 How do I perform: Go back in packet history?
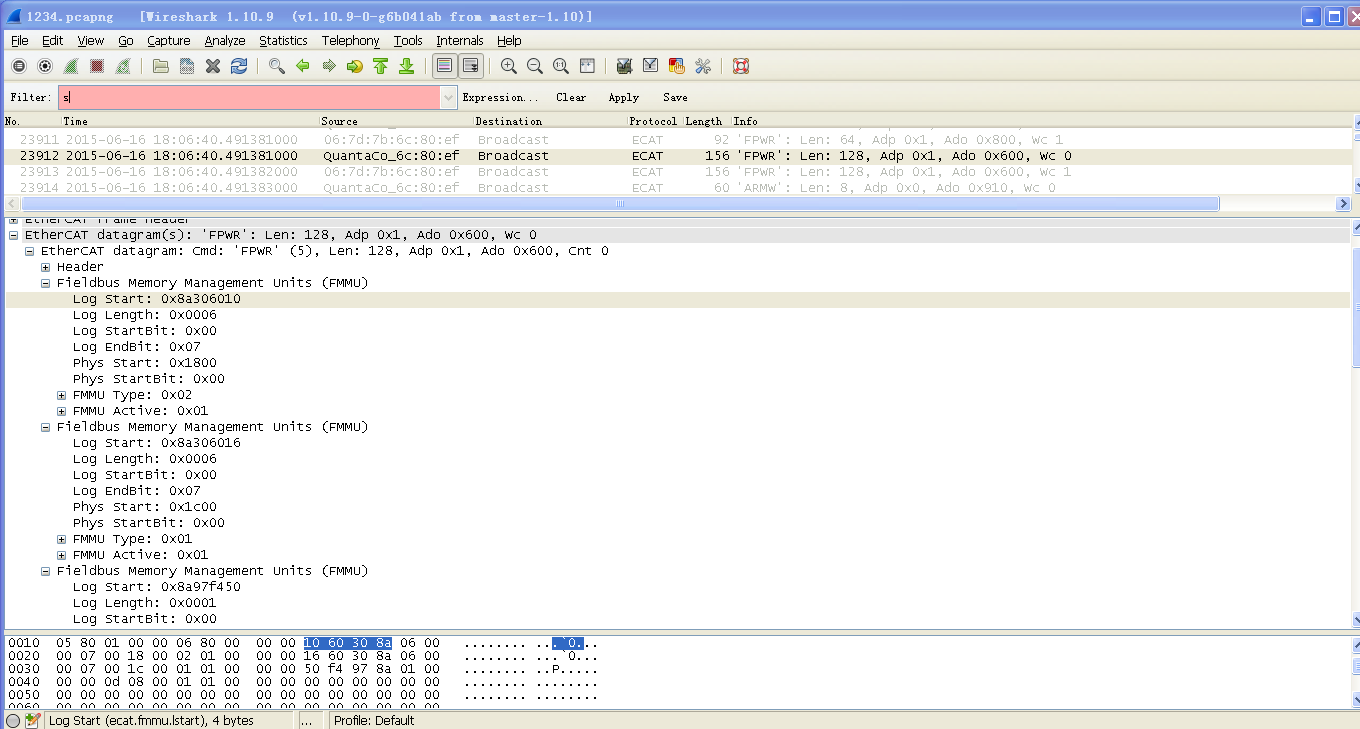pyautogui.click(x=303, y=66)
